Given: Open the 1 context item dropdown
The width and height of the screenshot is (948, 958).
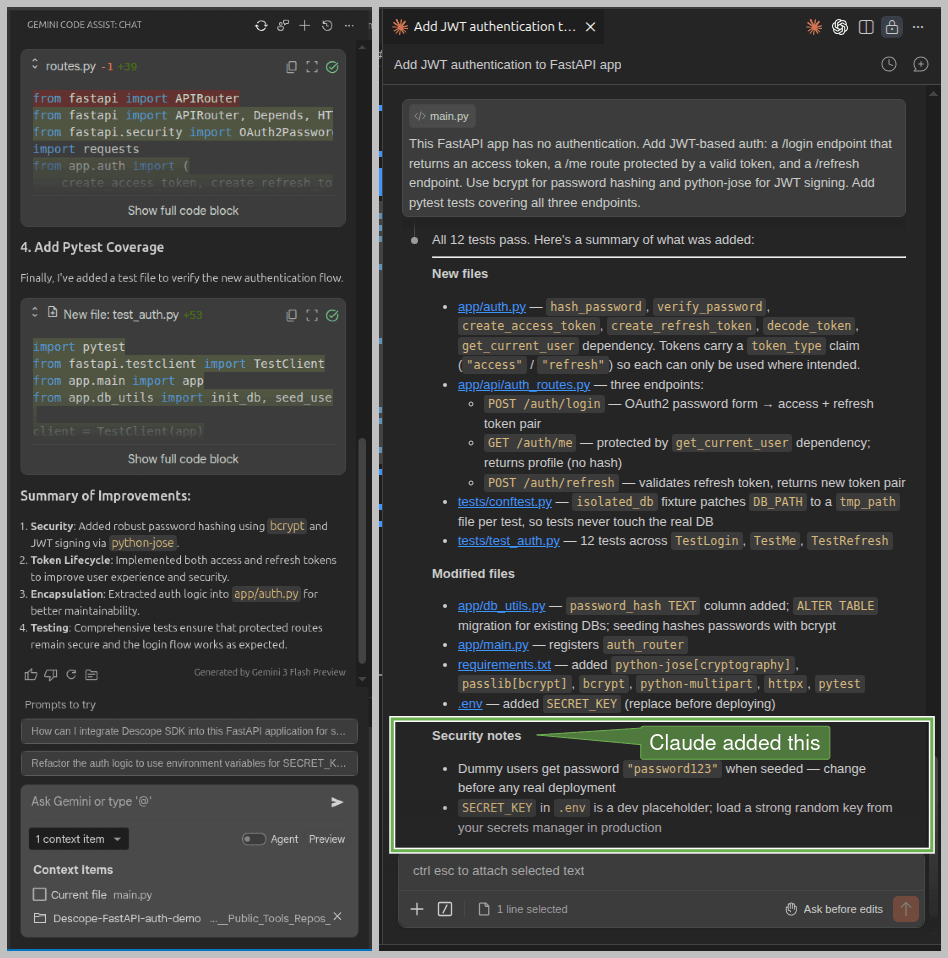Looking at the screenshot, I should (x=79, y=839).
